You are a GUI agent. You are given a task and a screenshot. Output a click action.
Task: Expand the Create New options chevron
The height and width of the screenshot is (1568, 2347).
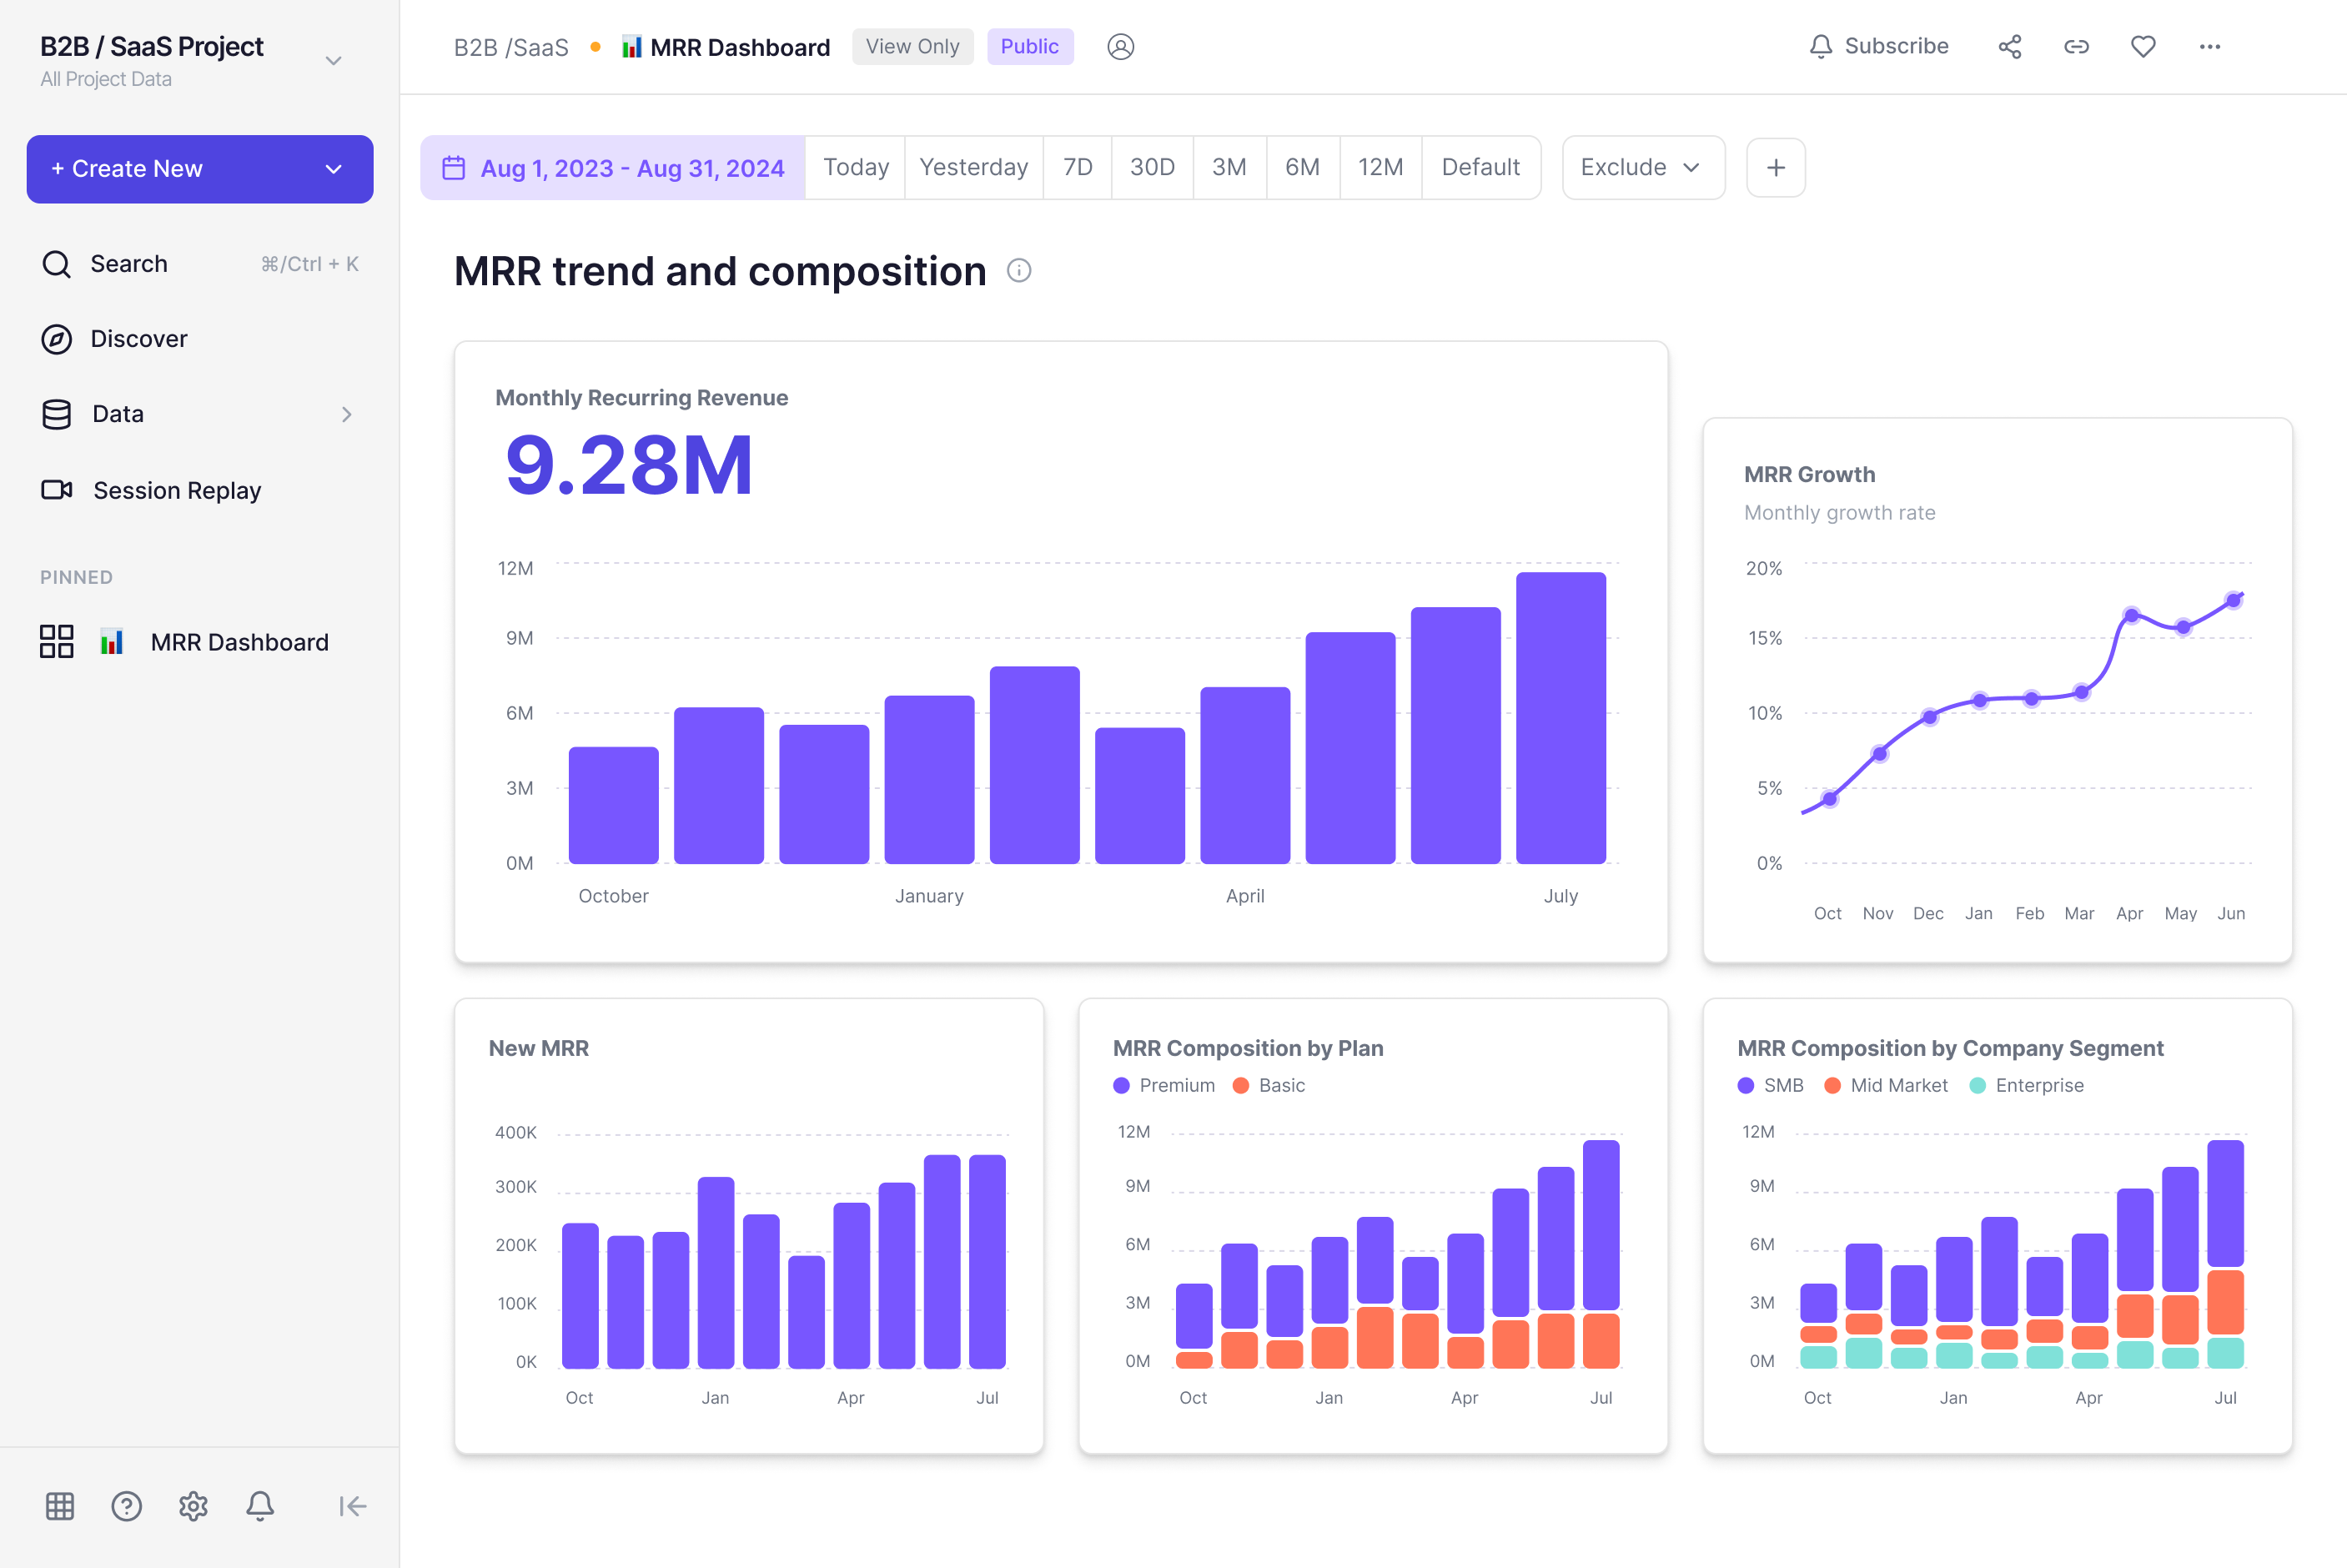coord(334,168)
